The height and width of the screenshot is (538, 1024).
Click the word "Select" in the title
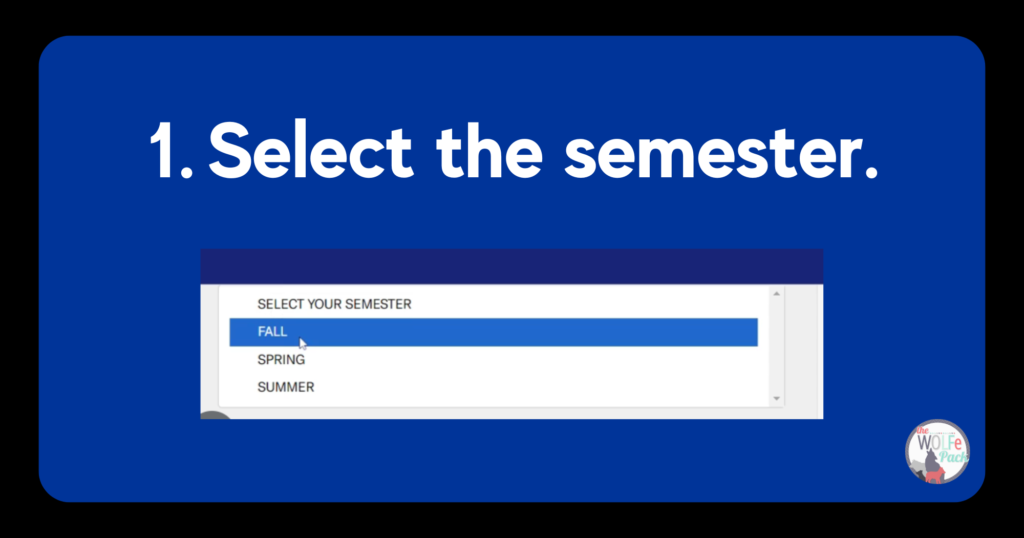click(x=311, y=151)
